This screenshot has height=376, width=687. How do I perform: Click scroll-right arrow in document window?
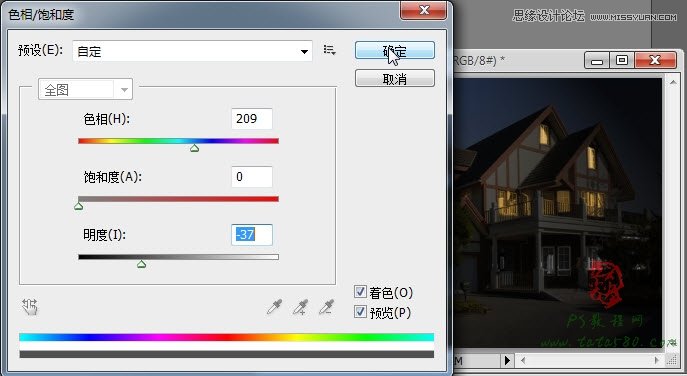657,361
